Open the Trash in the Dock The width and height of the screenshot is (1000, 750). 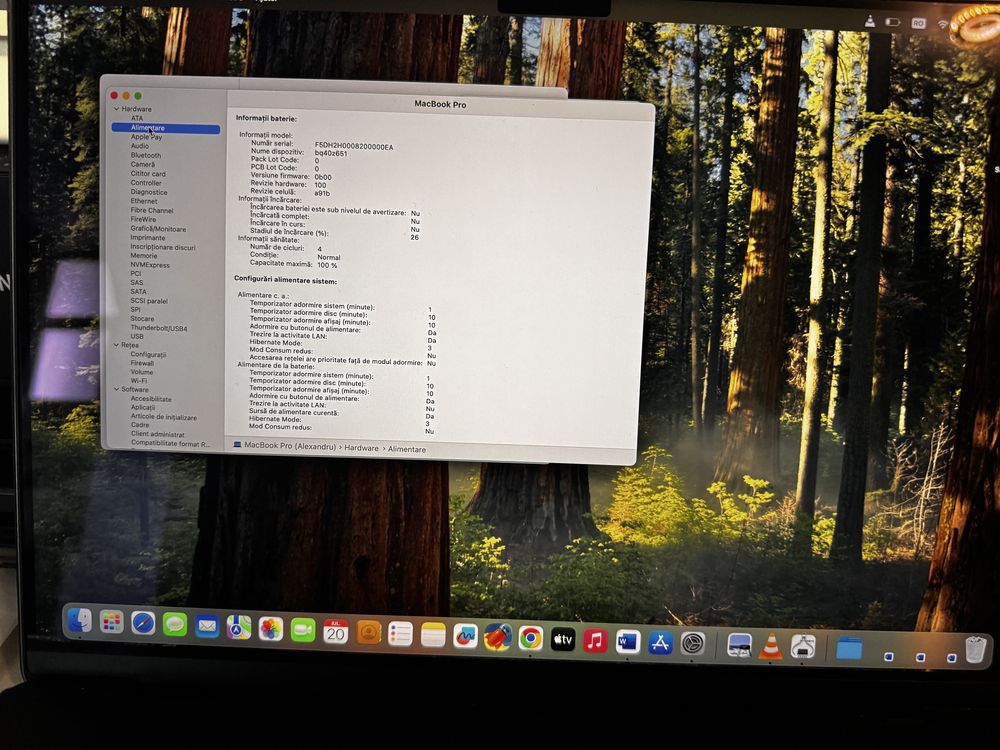click(975, 651)
